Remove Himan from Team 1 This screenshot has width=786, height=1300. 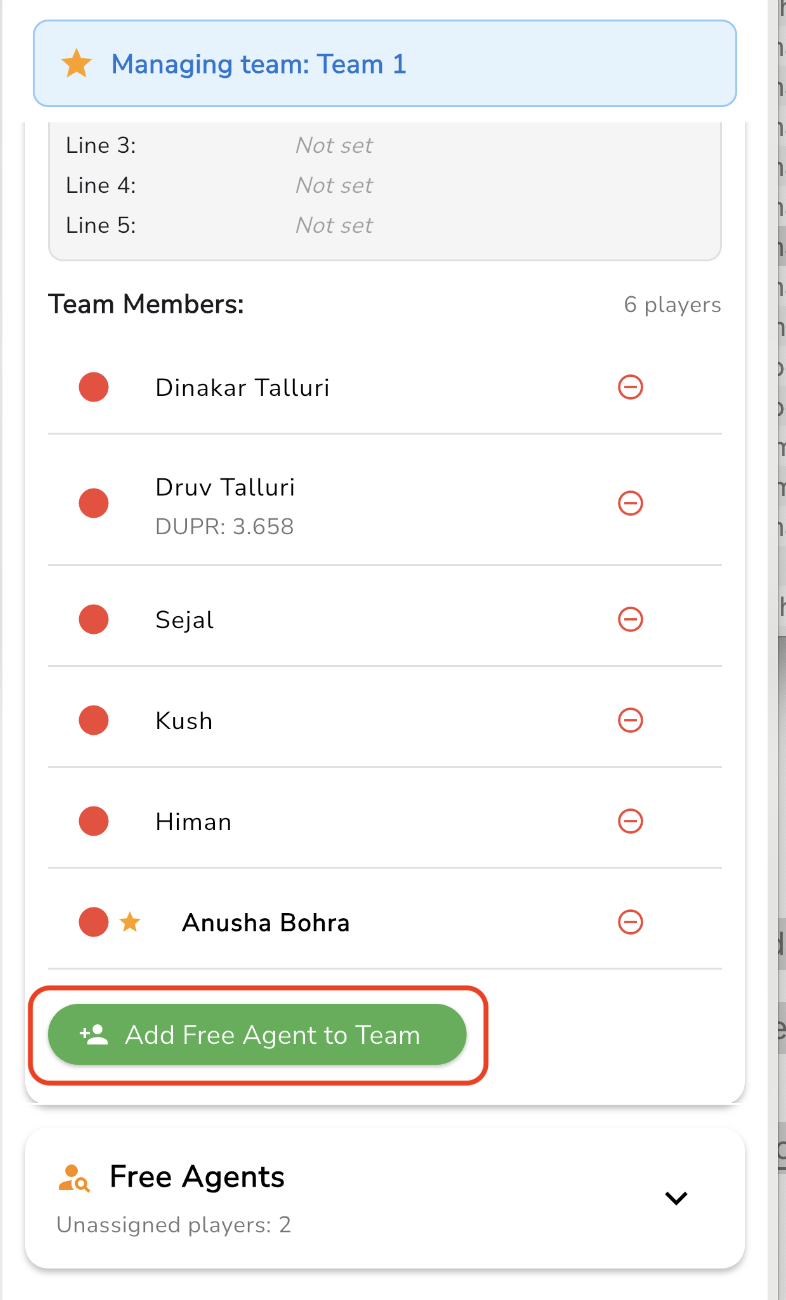tap(630, 822)
